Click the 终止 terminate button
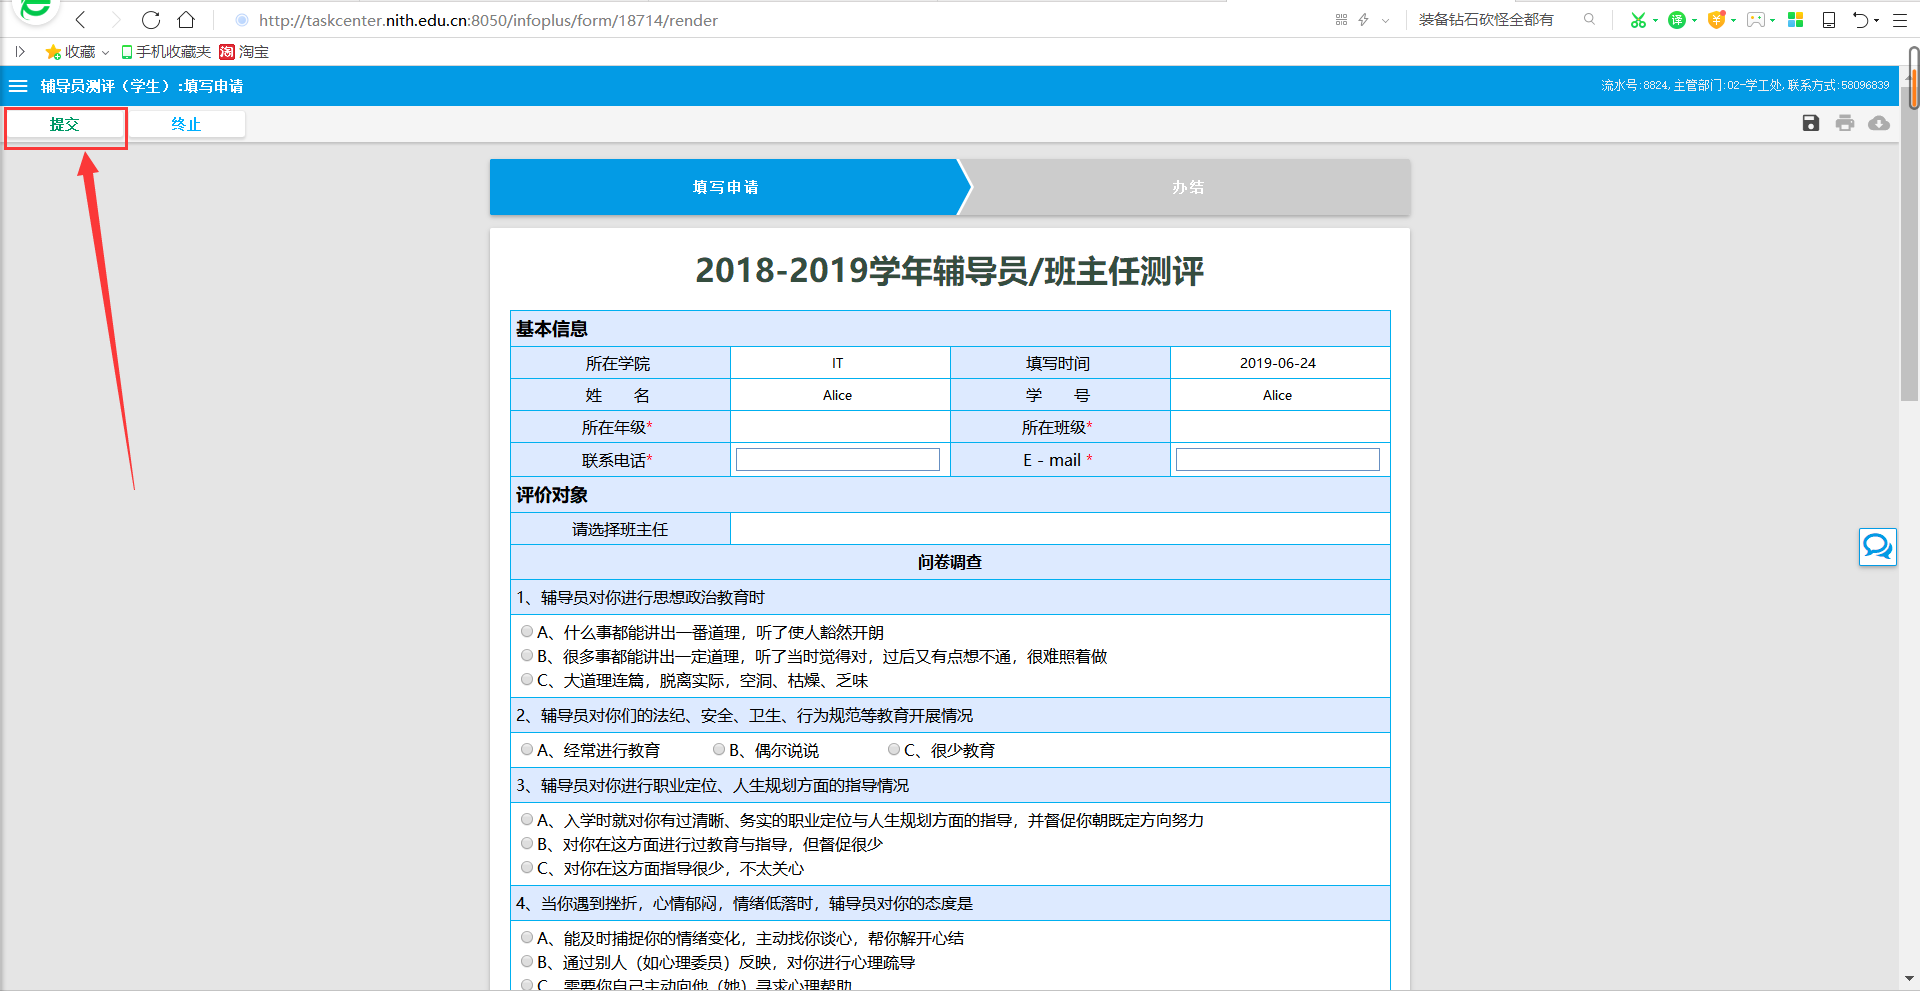The width and height of the screenshot is (1920, 991). pos(186,124)
